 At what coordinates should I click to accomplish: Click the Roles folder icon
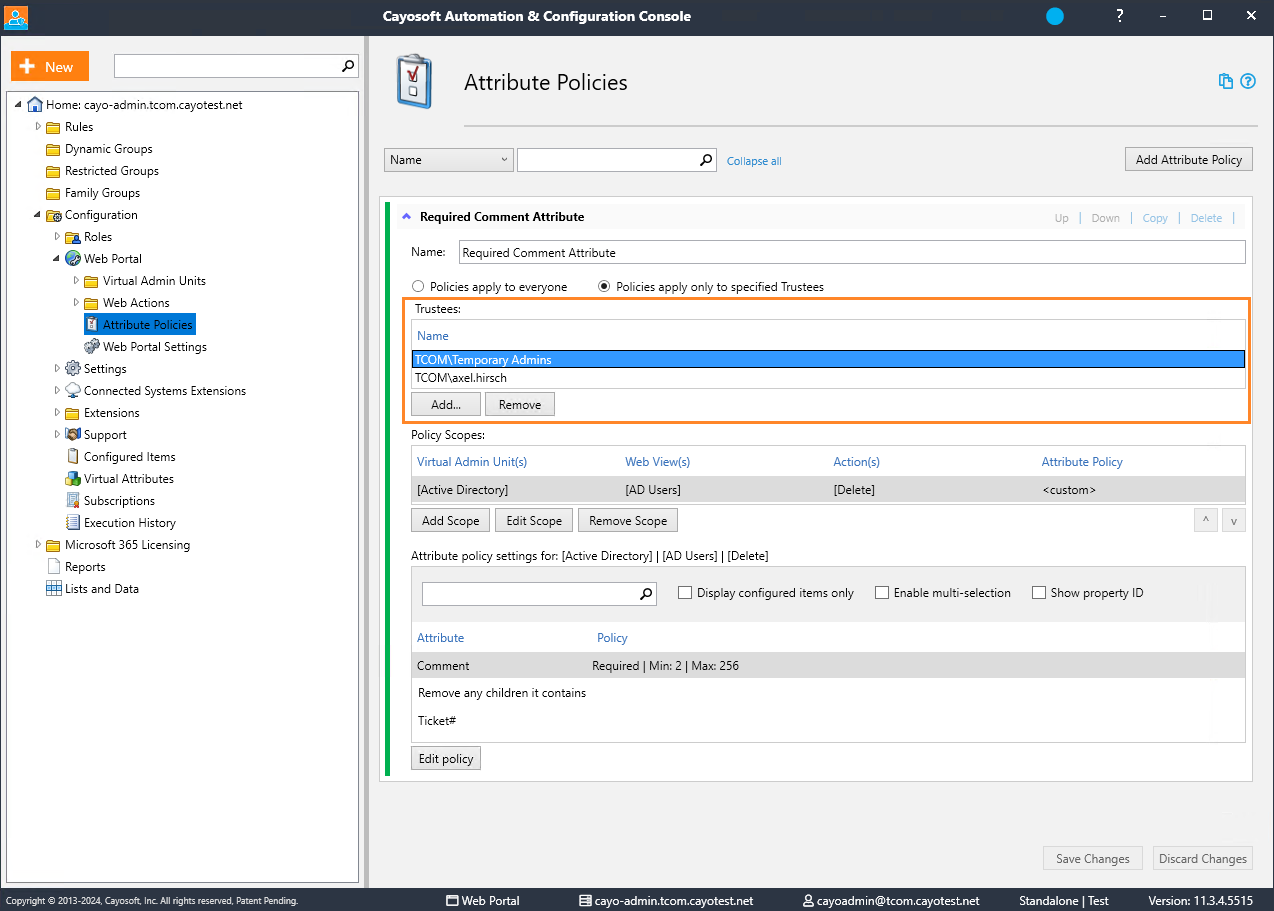(x=72, y=237)
